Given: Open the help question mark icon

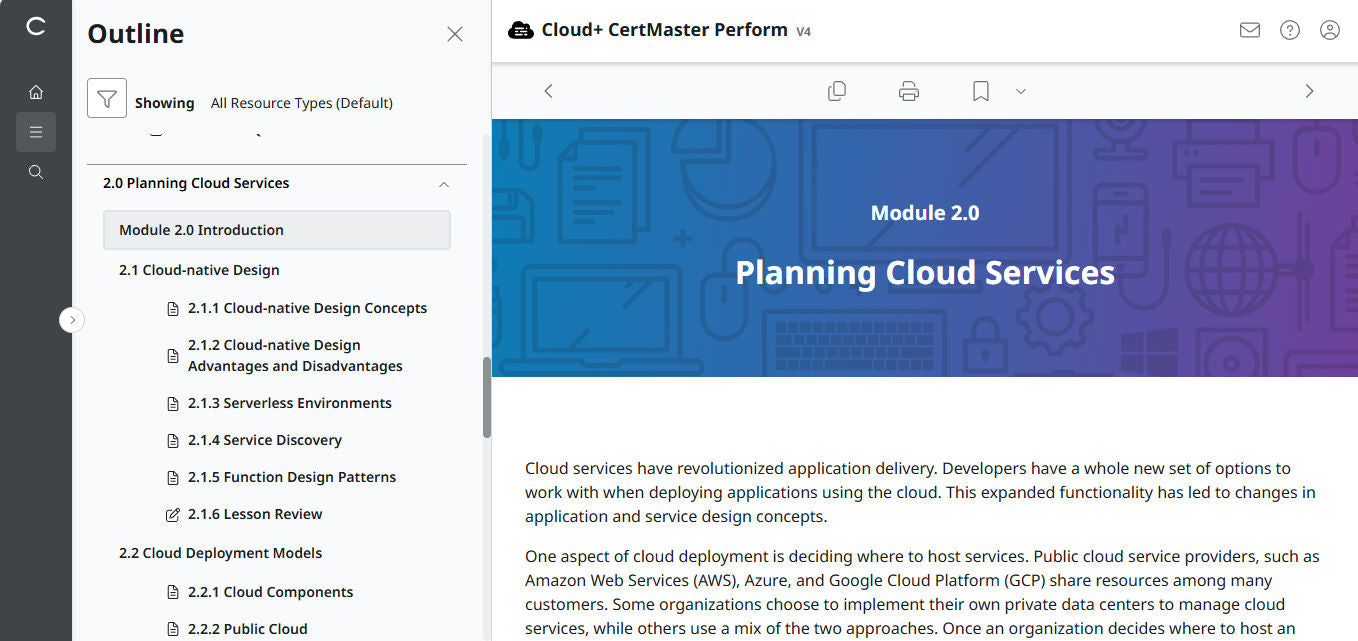Looking at the screenshot, I should pos(1289,30).
